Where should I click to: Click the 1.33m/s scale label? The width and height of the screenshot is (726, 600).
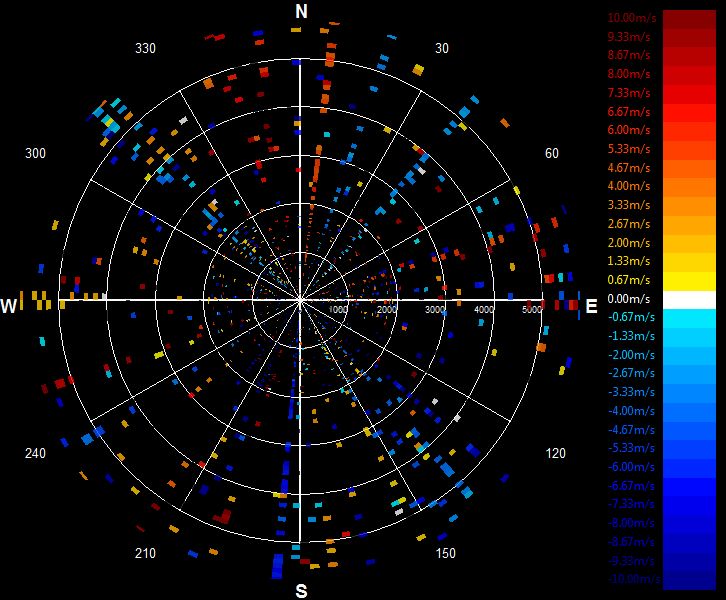pos(629,261)
